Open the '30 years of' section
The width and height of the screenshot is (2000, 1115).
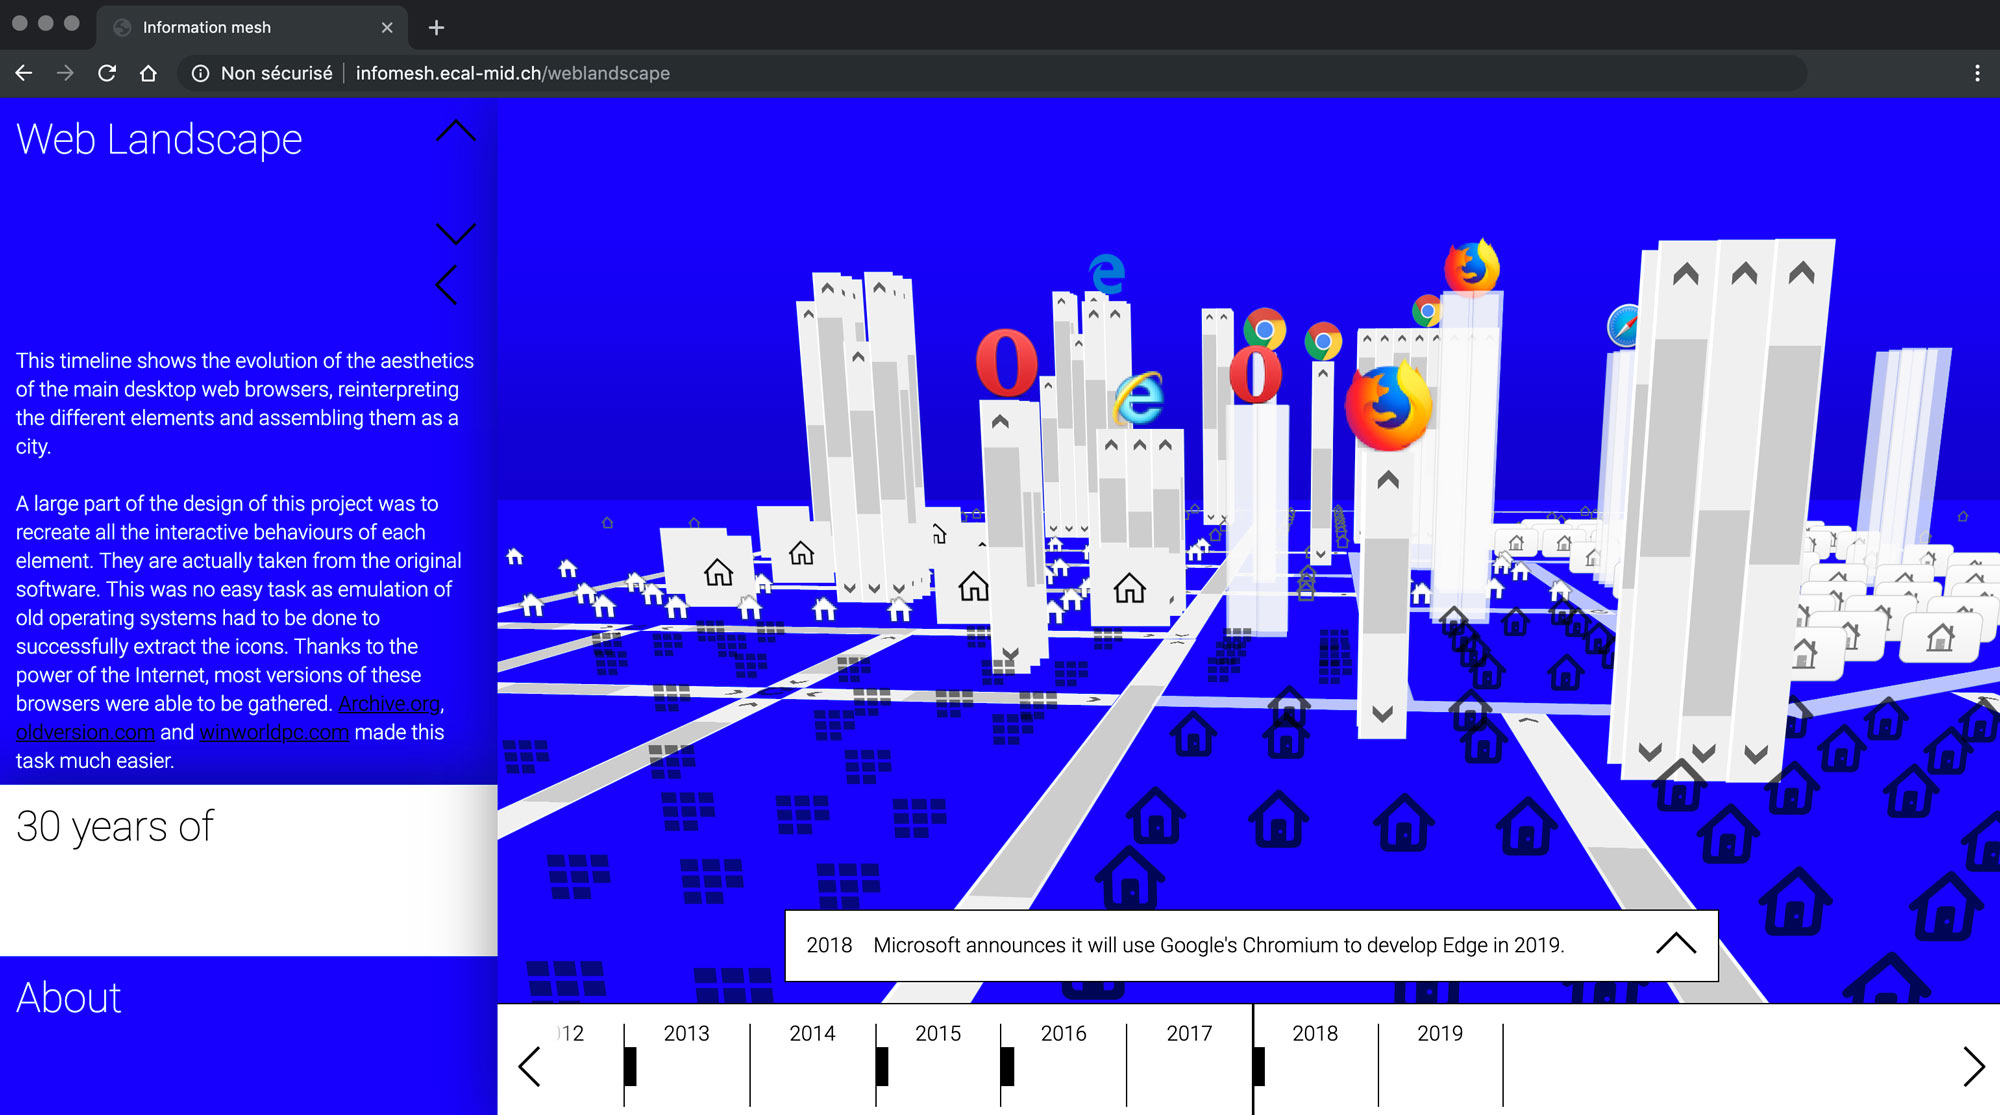(x=115, y=827)
